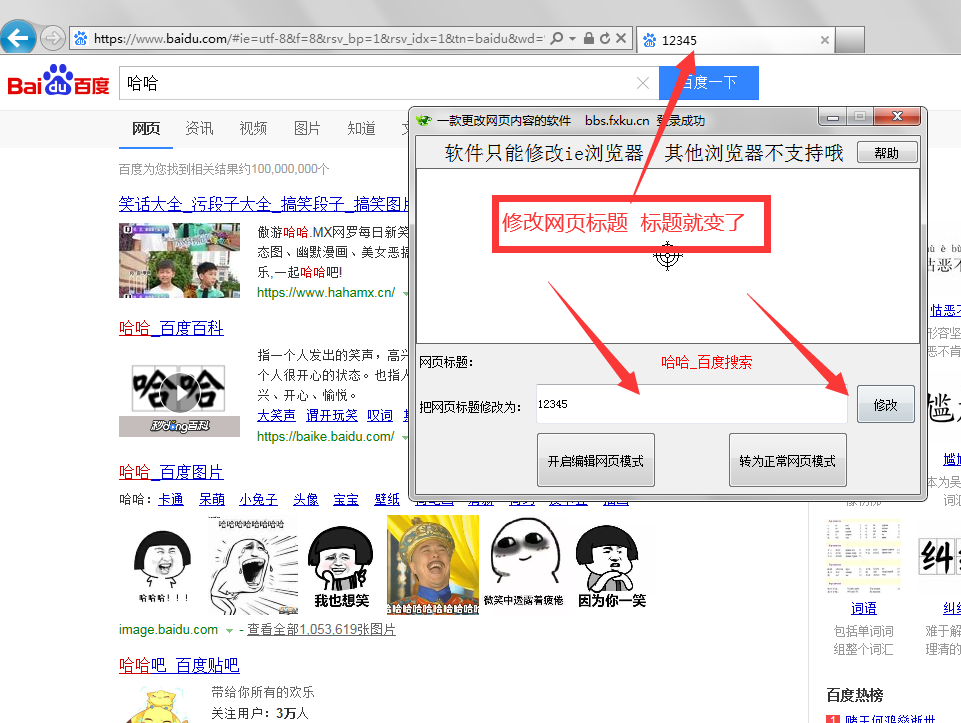Switch to the 图片 search tab
Viewport: 961px width, 723px height.
click(x=307, y=128)
